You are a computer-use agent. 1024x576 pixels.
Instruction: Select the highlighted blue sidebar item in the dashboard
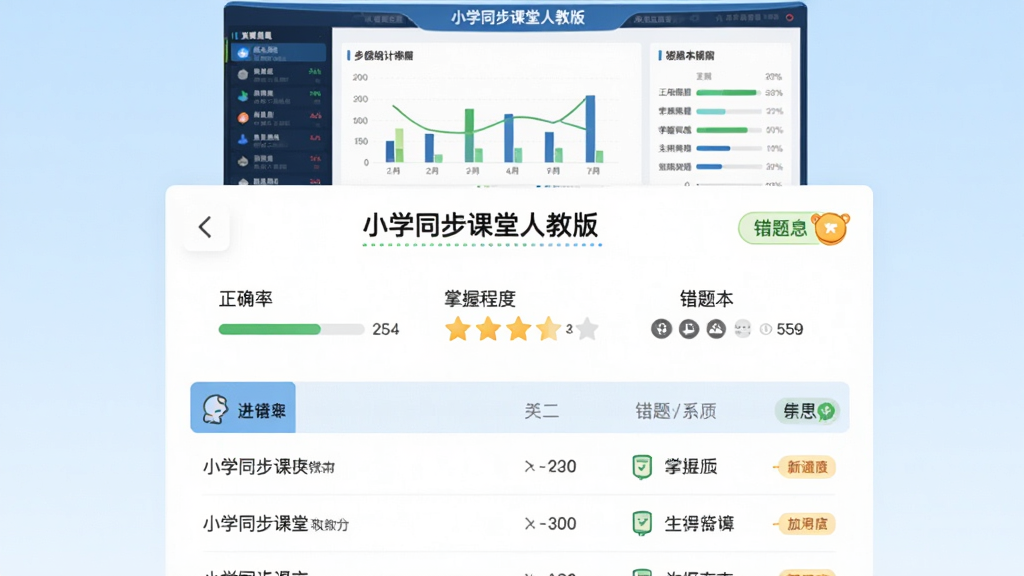[278, 53]
